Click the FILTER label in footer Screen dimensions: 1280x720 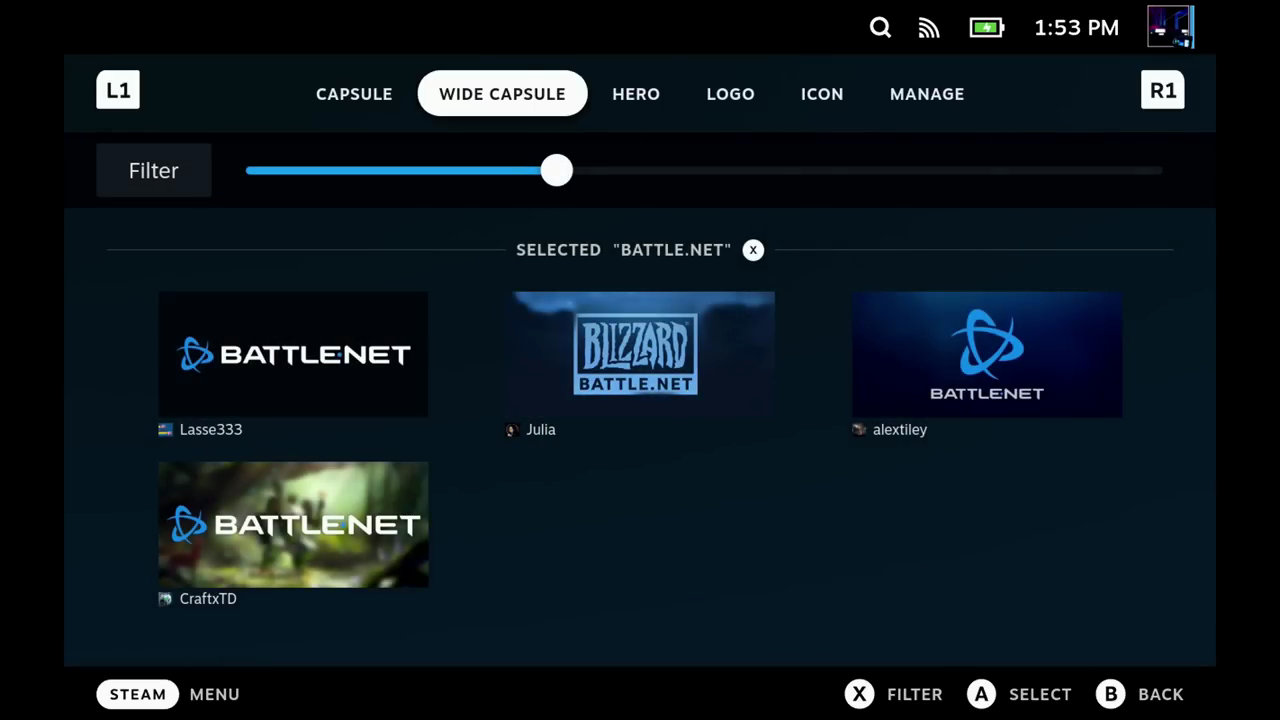click(x=914, y=694)
